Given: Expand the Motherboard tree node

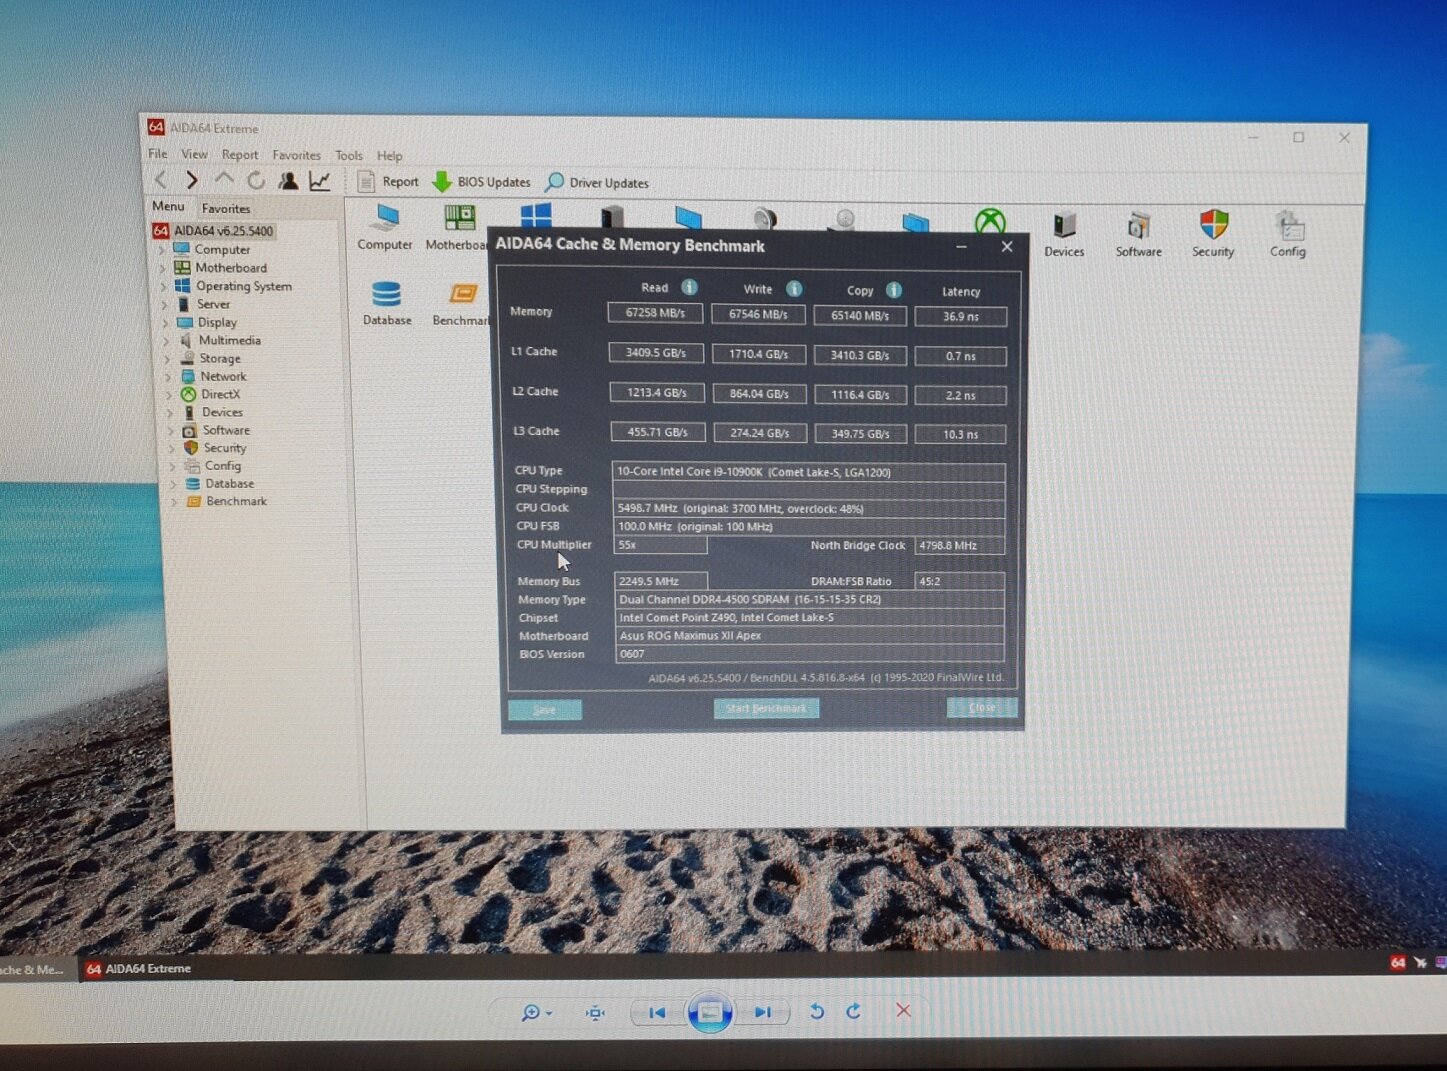Looking at the screenshot, I should click(x=163, y=268).
